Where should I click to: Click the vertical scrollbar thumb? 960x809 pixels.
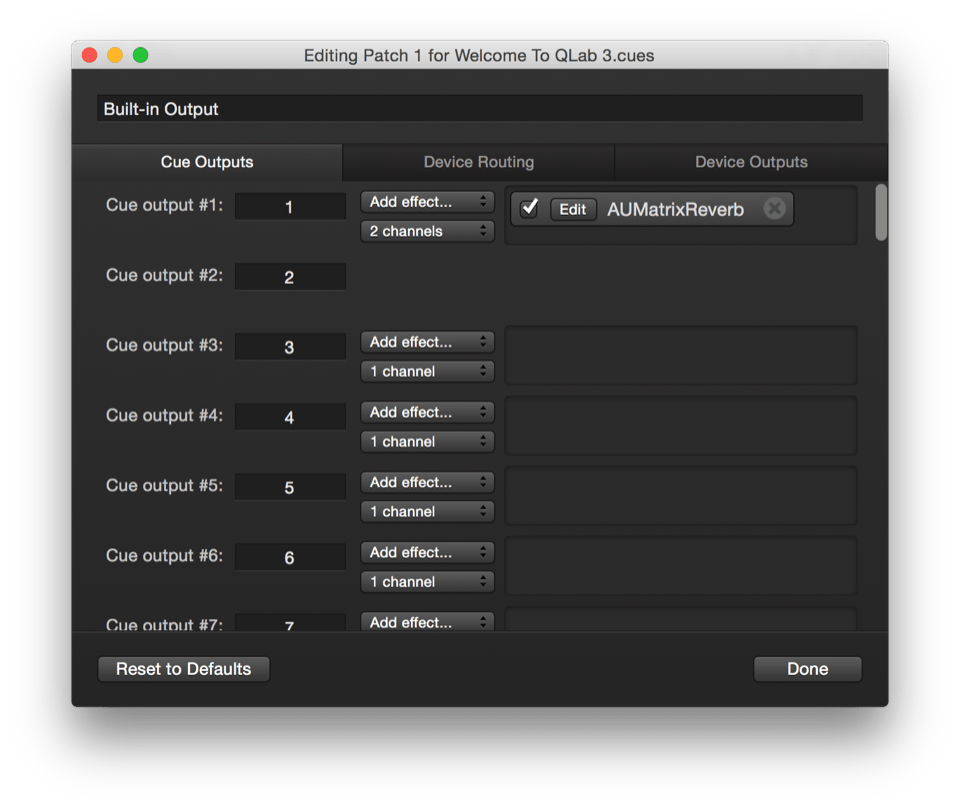pyautogui.click(x=881, y=212)
